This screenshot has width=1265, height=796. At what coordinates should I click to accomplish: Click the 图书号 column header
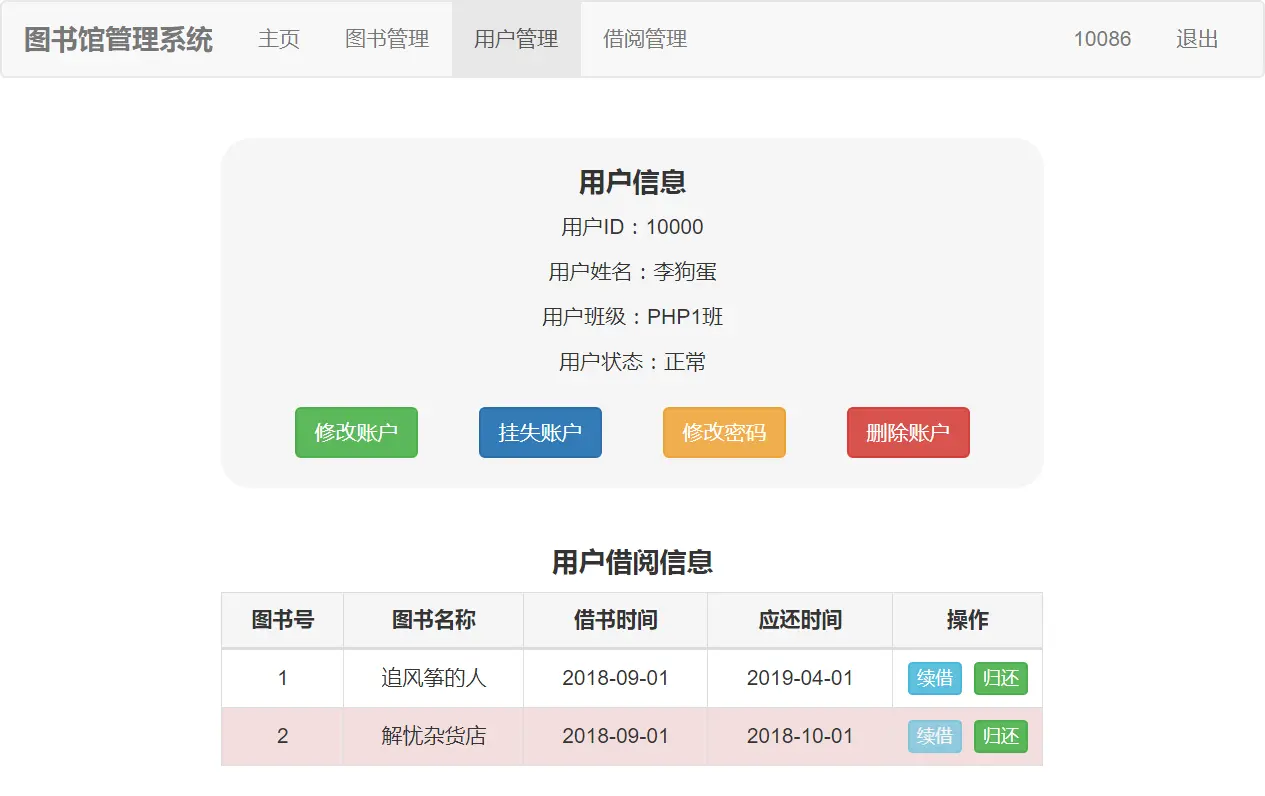pos(282,620)
